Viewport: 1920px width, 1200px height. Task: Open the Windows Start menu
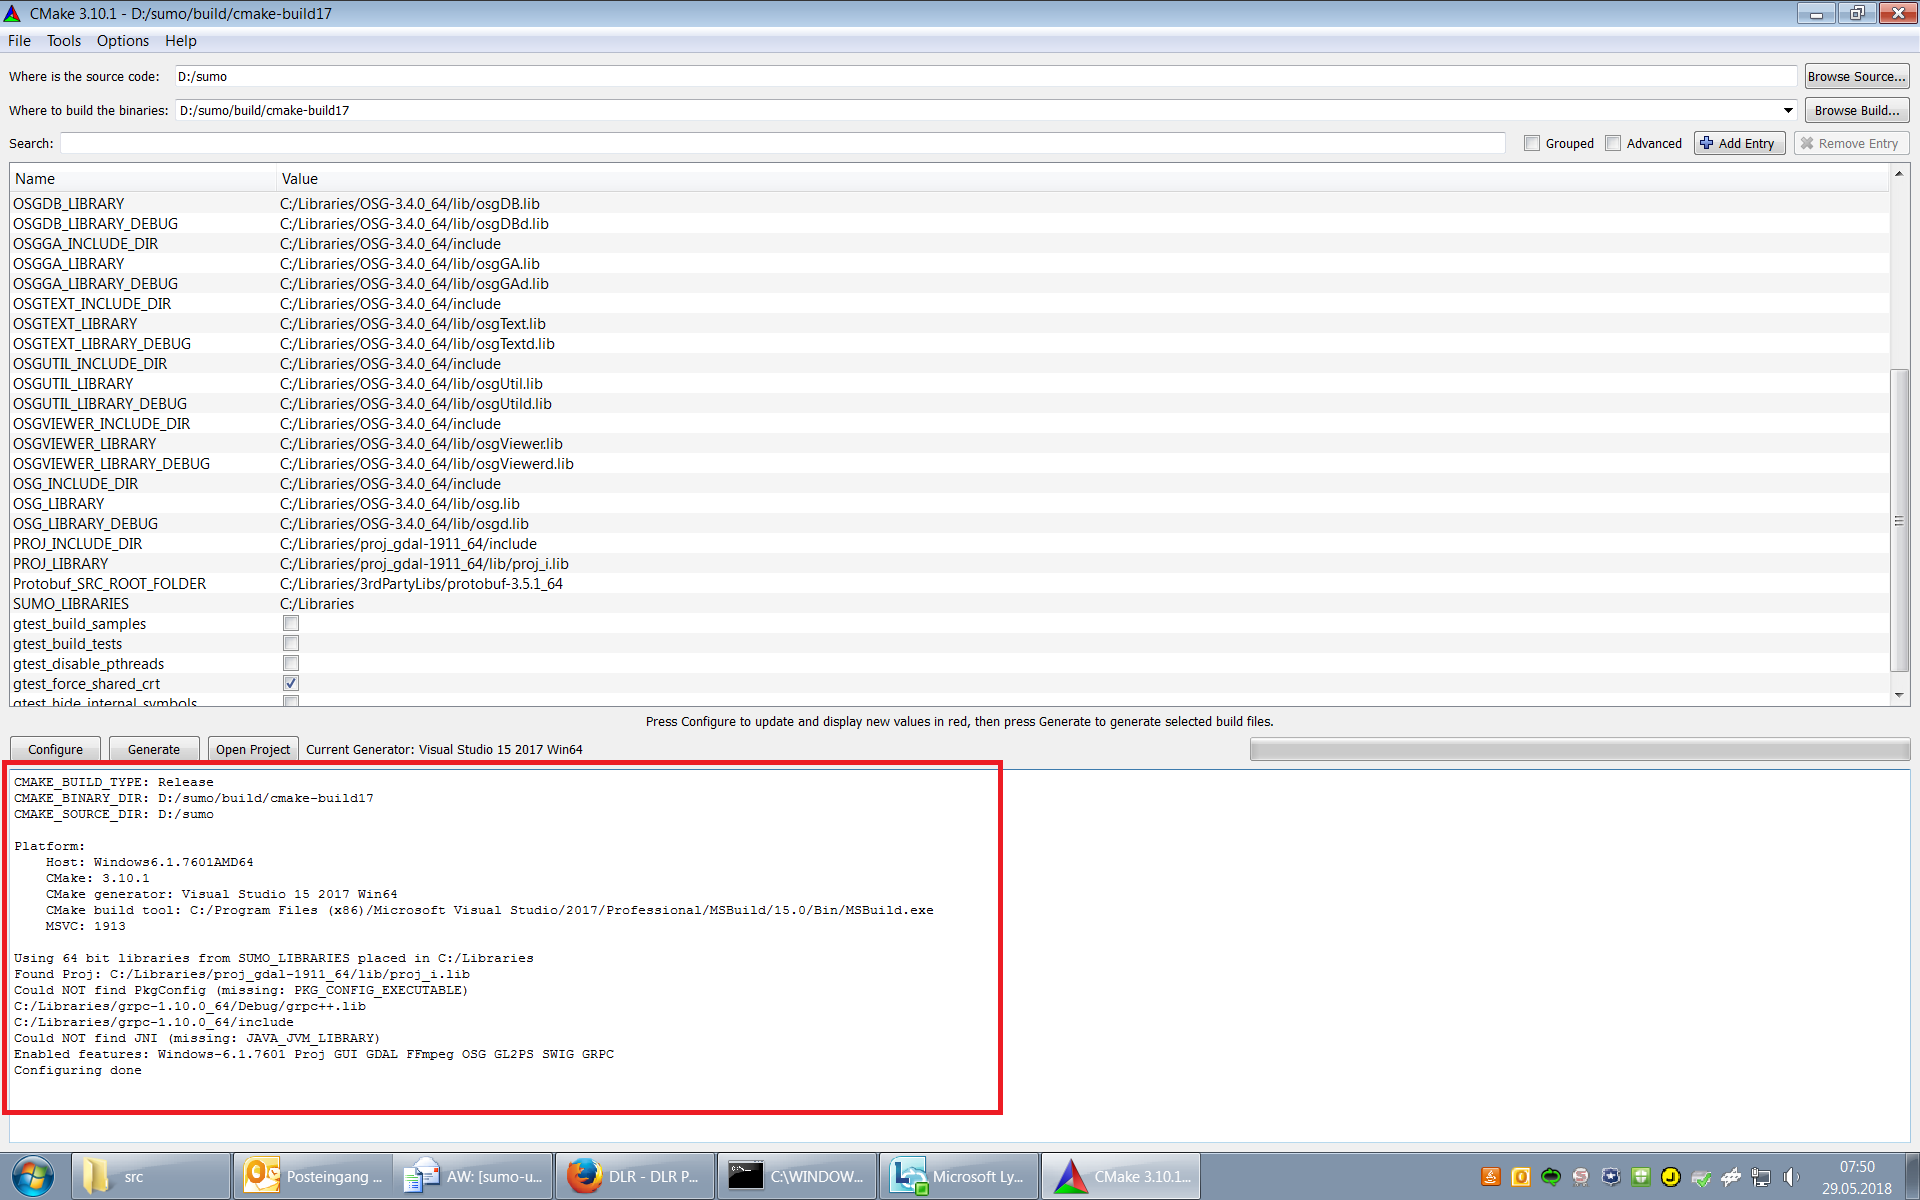tap(33, 1176)
